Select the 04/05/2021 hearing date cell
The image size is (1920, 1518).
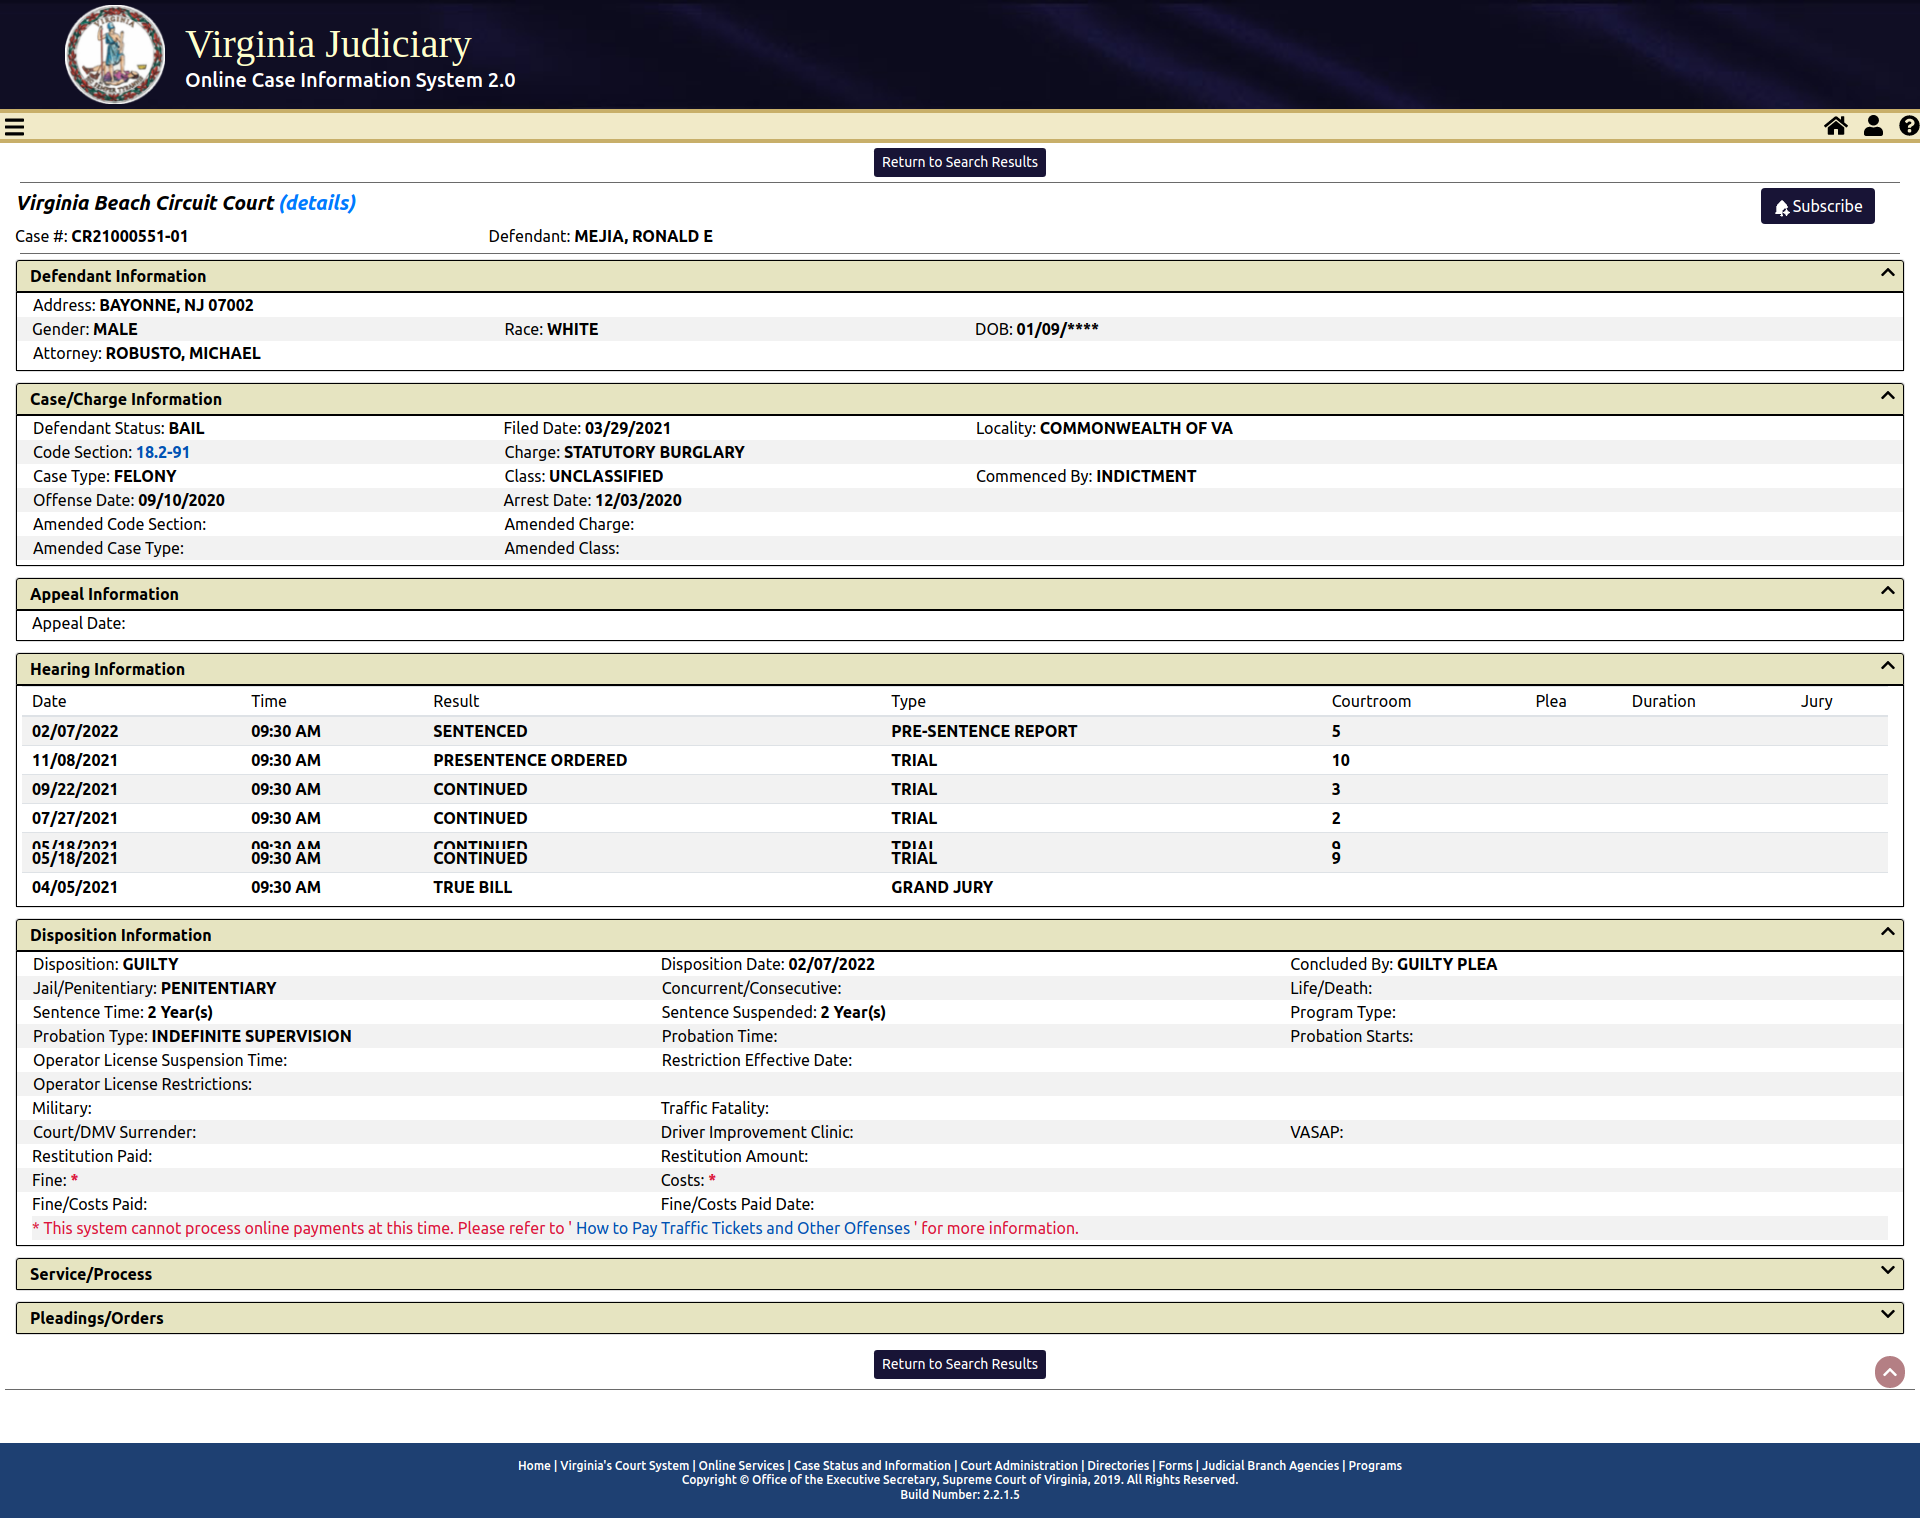[x=75, y=887]
